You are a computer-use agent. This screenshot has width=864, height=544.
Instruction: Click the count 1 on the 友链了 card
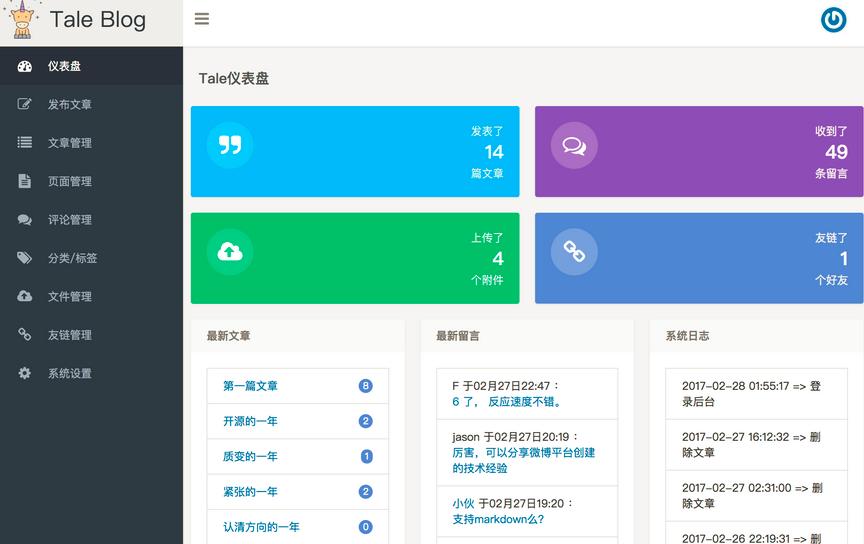[x=844, y=258]
